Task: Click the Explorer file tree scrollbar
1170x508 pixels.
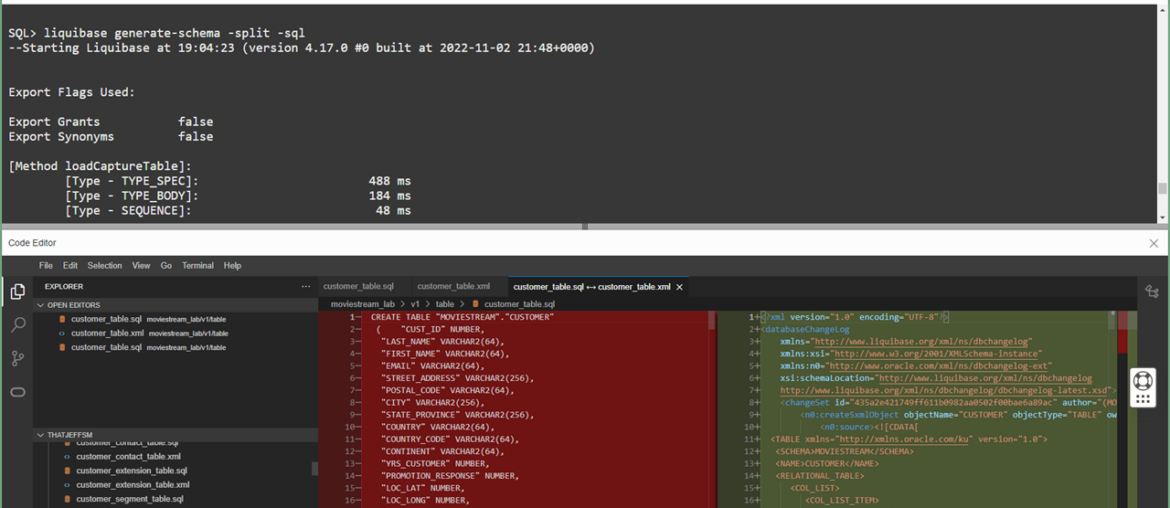Action: [x=314, y=468]
